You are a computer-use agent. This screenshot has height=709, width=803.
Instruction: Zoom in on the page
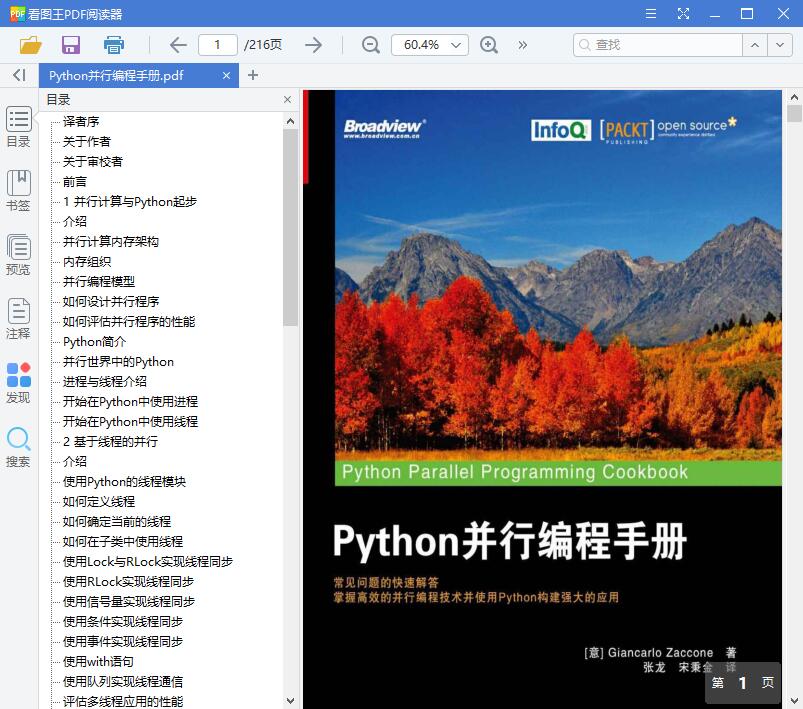tap(489, 45)
